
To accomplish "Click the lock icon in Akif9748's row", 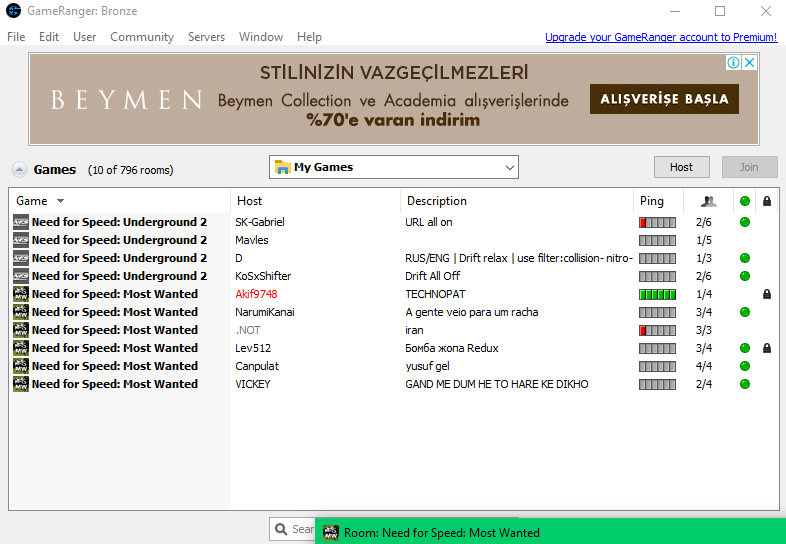I will click(x=766, y=294).
